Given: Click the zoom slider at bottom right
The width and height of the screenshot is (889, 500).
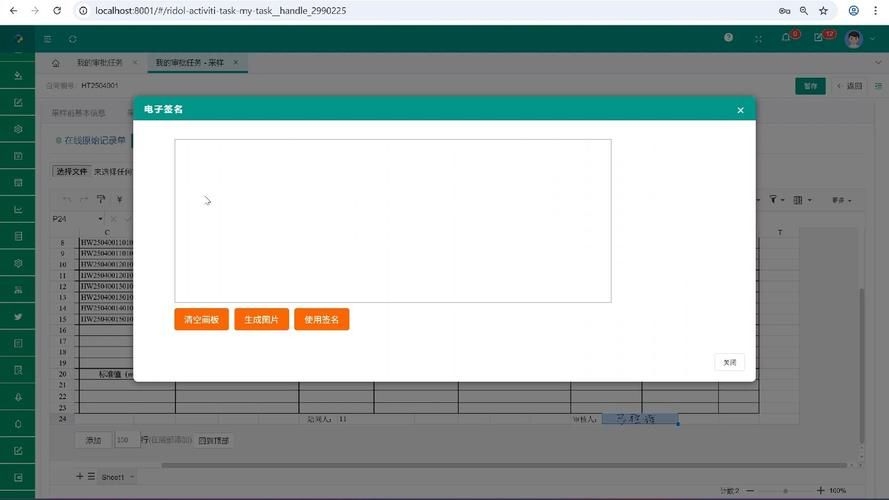Looking at the screenshot, I should pos(785,491).
